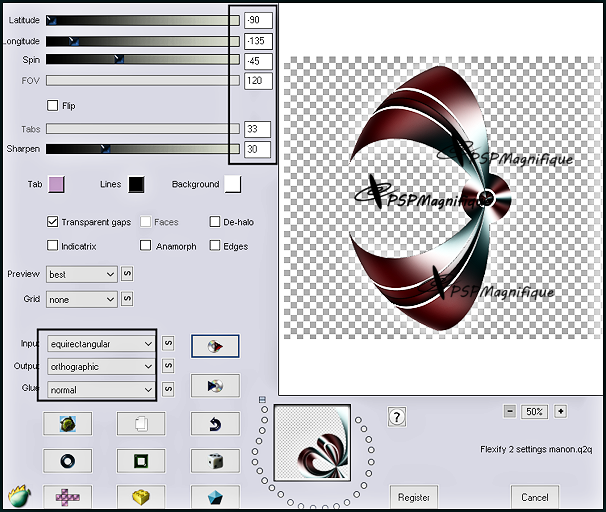Open the purple Tab color swatch
Image resolution: width=606 pixels, height=512 pixels.
(x=57, y=184)
